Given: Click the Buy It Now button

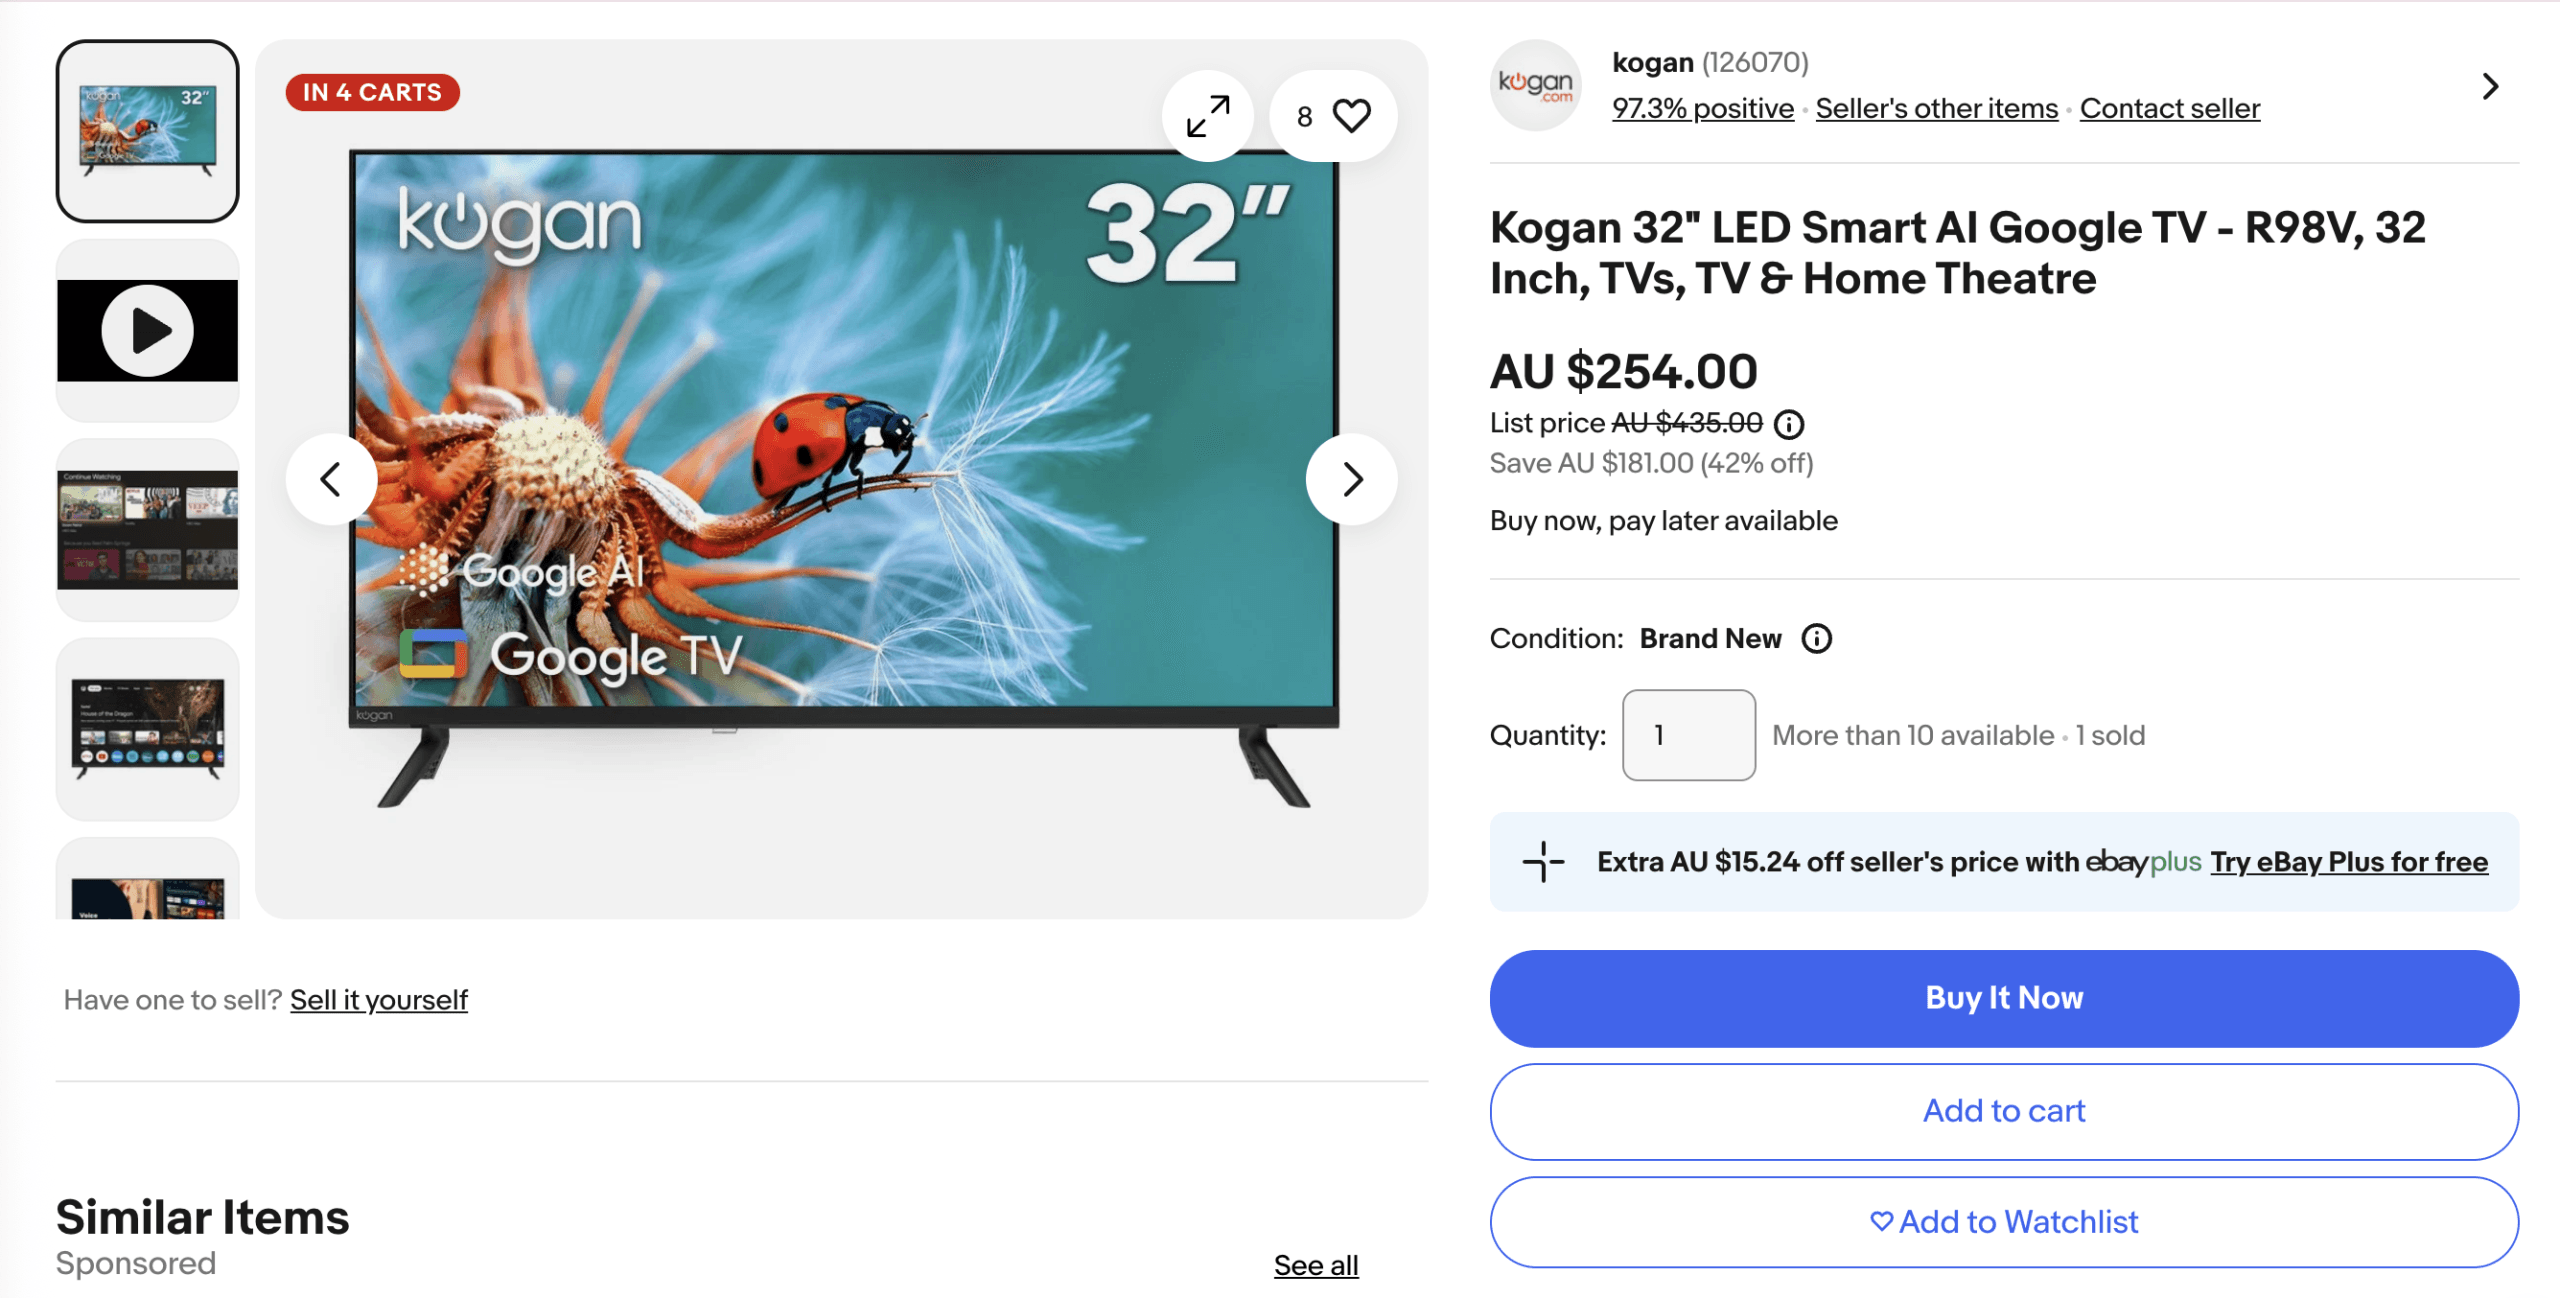Looking at the screenshot, I should 2004,998.
